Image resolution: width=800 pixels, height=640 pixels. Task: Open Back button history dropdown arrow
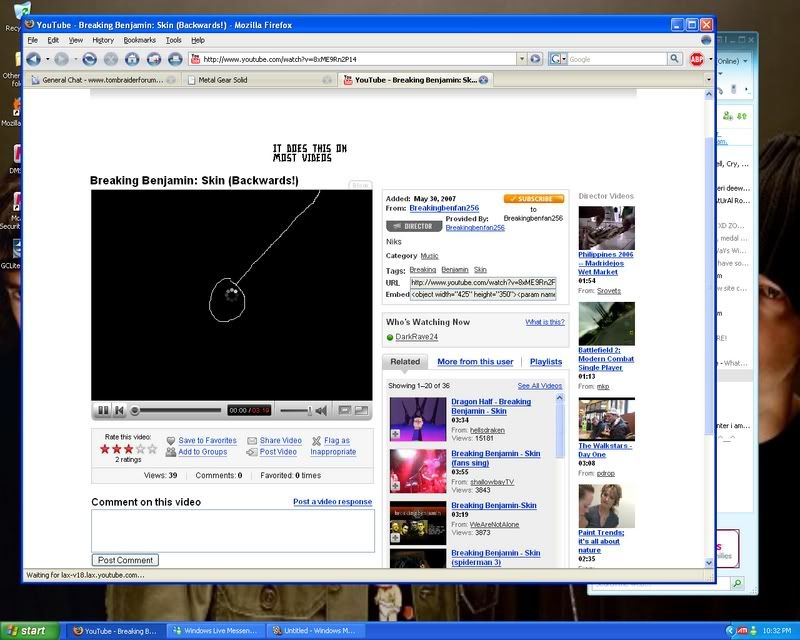pos(47,59)
